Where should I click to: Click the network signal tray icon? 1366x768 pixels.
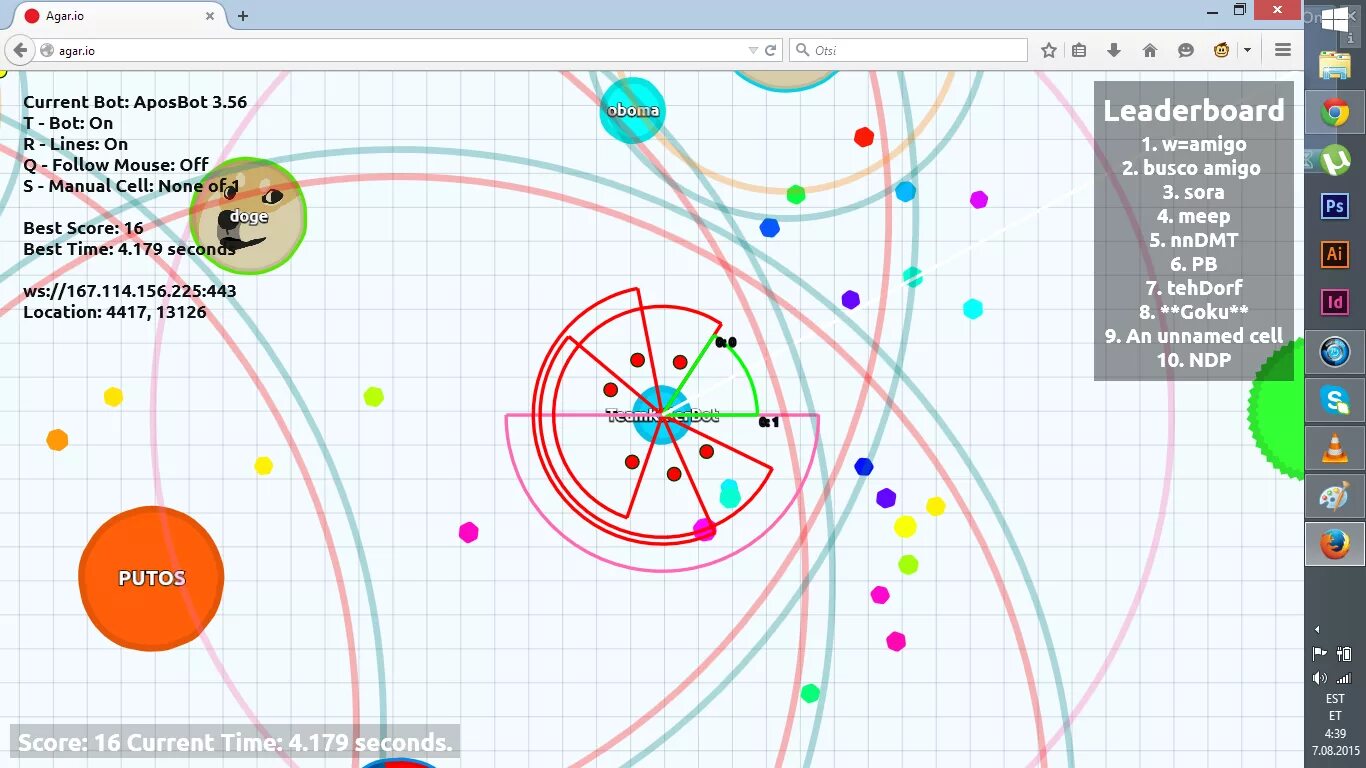pos(1343,678)
